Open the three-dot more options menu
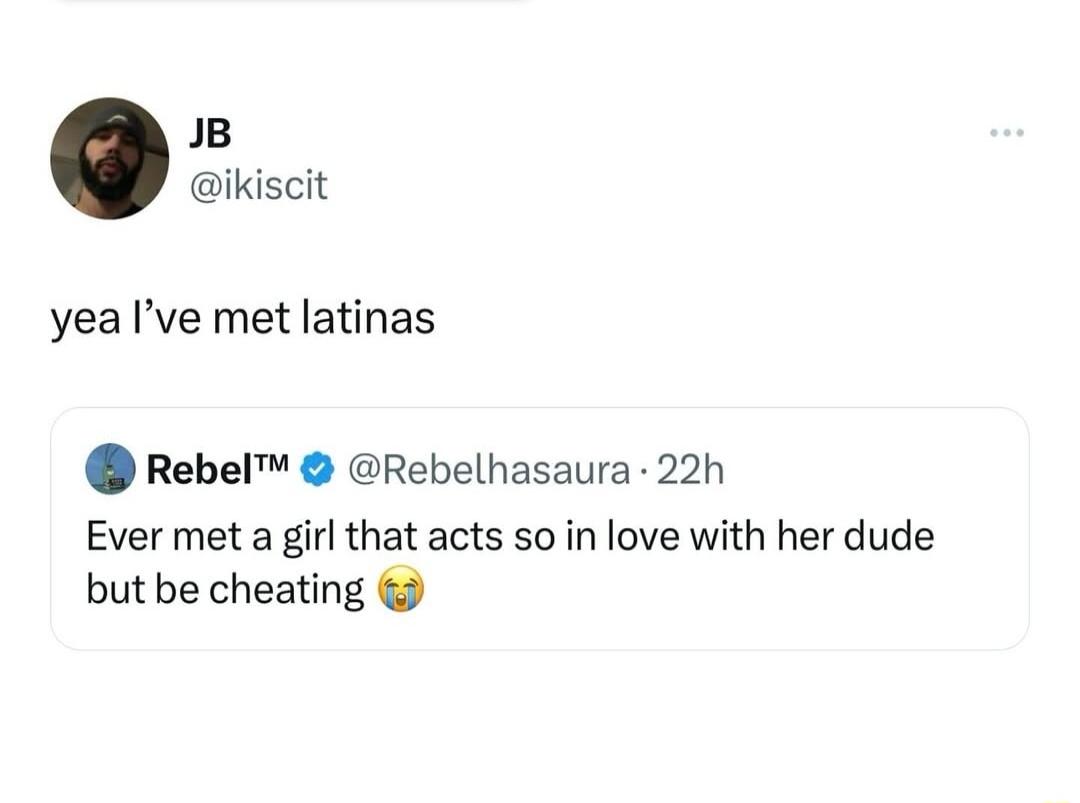Screen dimensions: 1080x803 click(x=1006, y=133)
